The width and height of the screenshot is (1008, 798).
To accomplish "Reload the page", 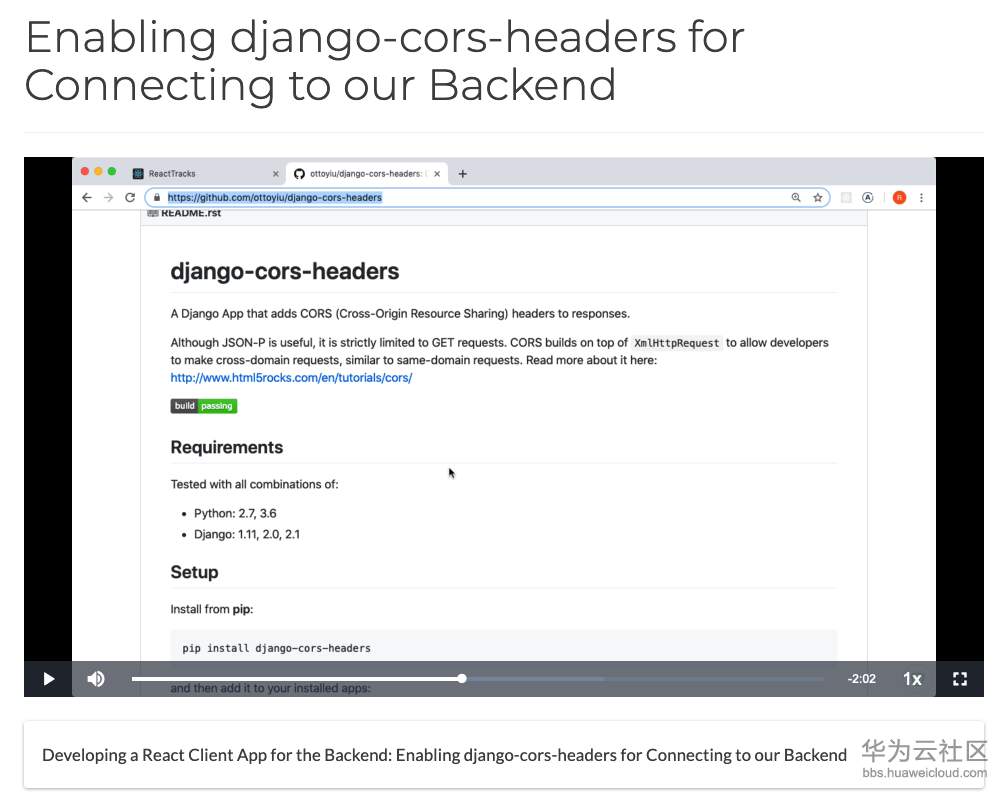I will pyautogui.click(x=130, y=197).
